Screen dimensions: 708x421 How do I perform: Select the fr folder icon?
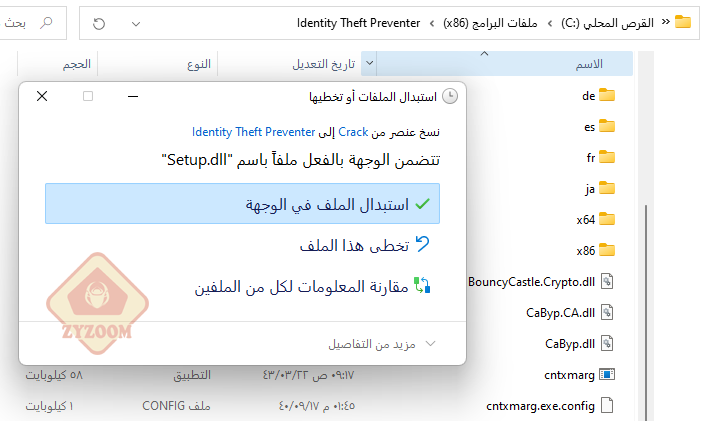pyautogui.click(x=607, y=157)
